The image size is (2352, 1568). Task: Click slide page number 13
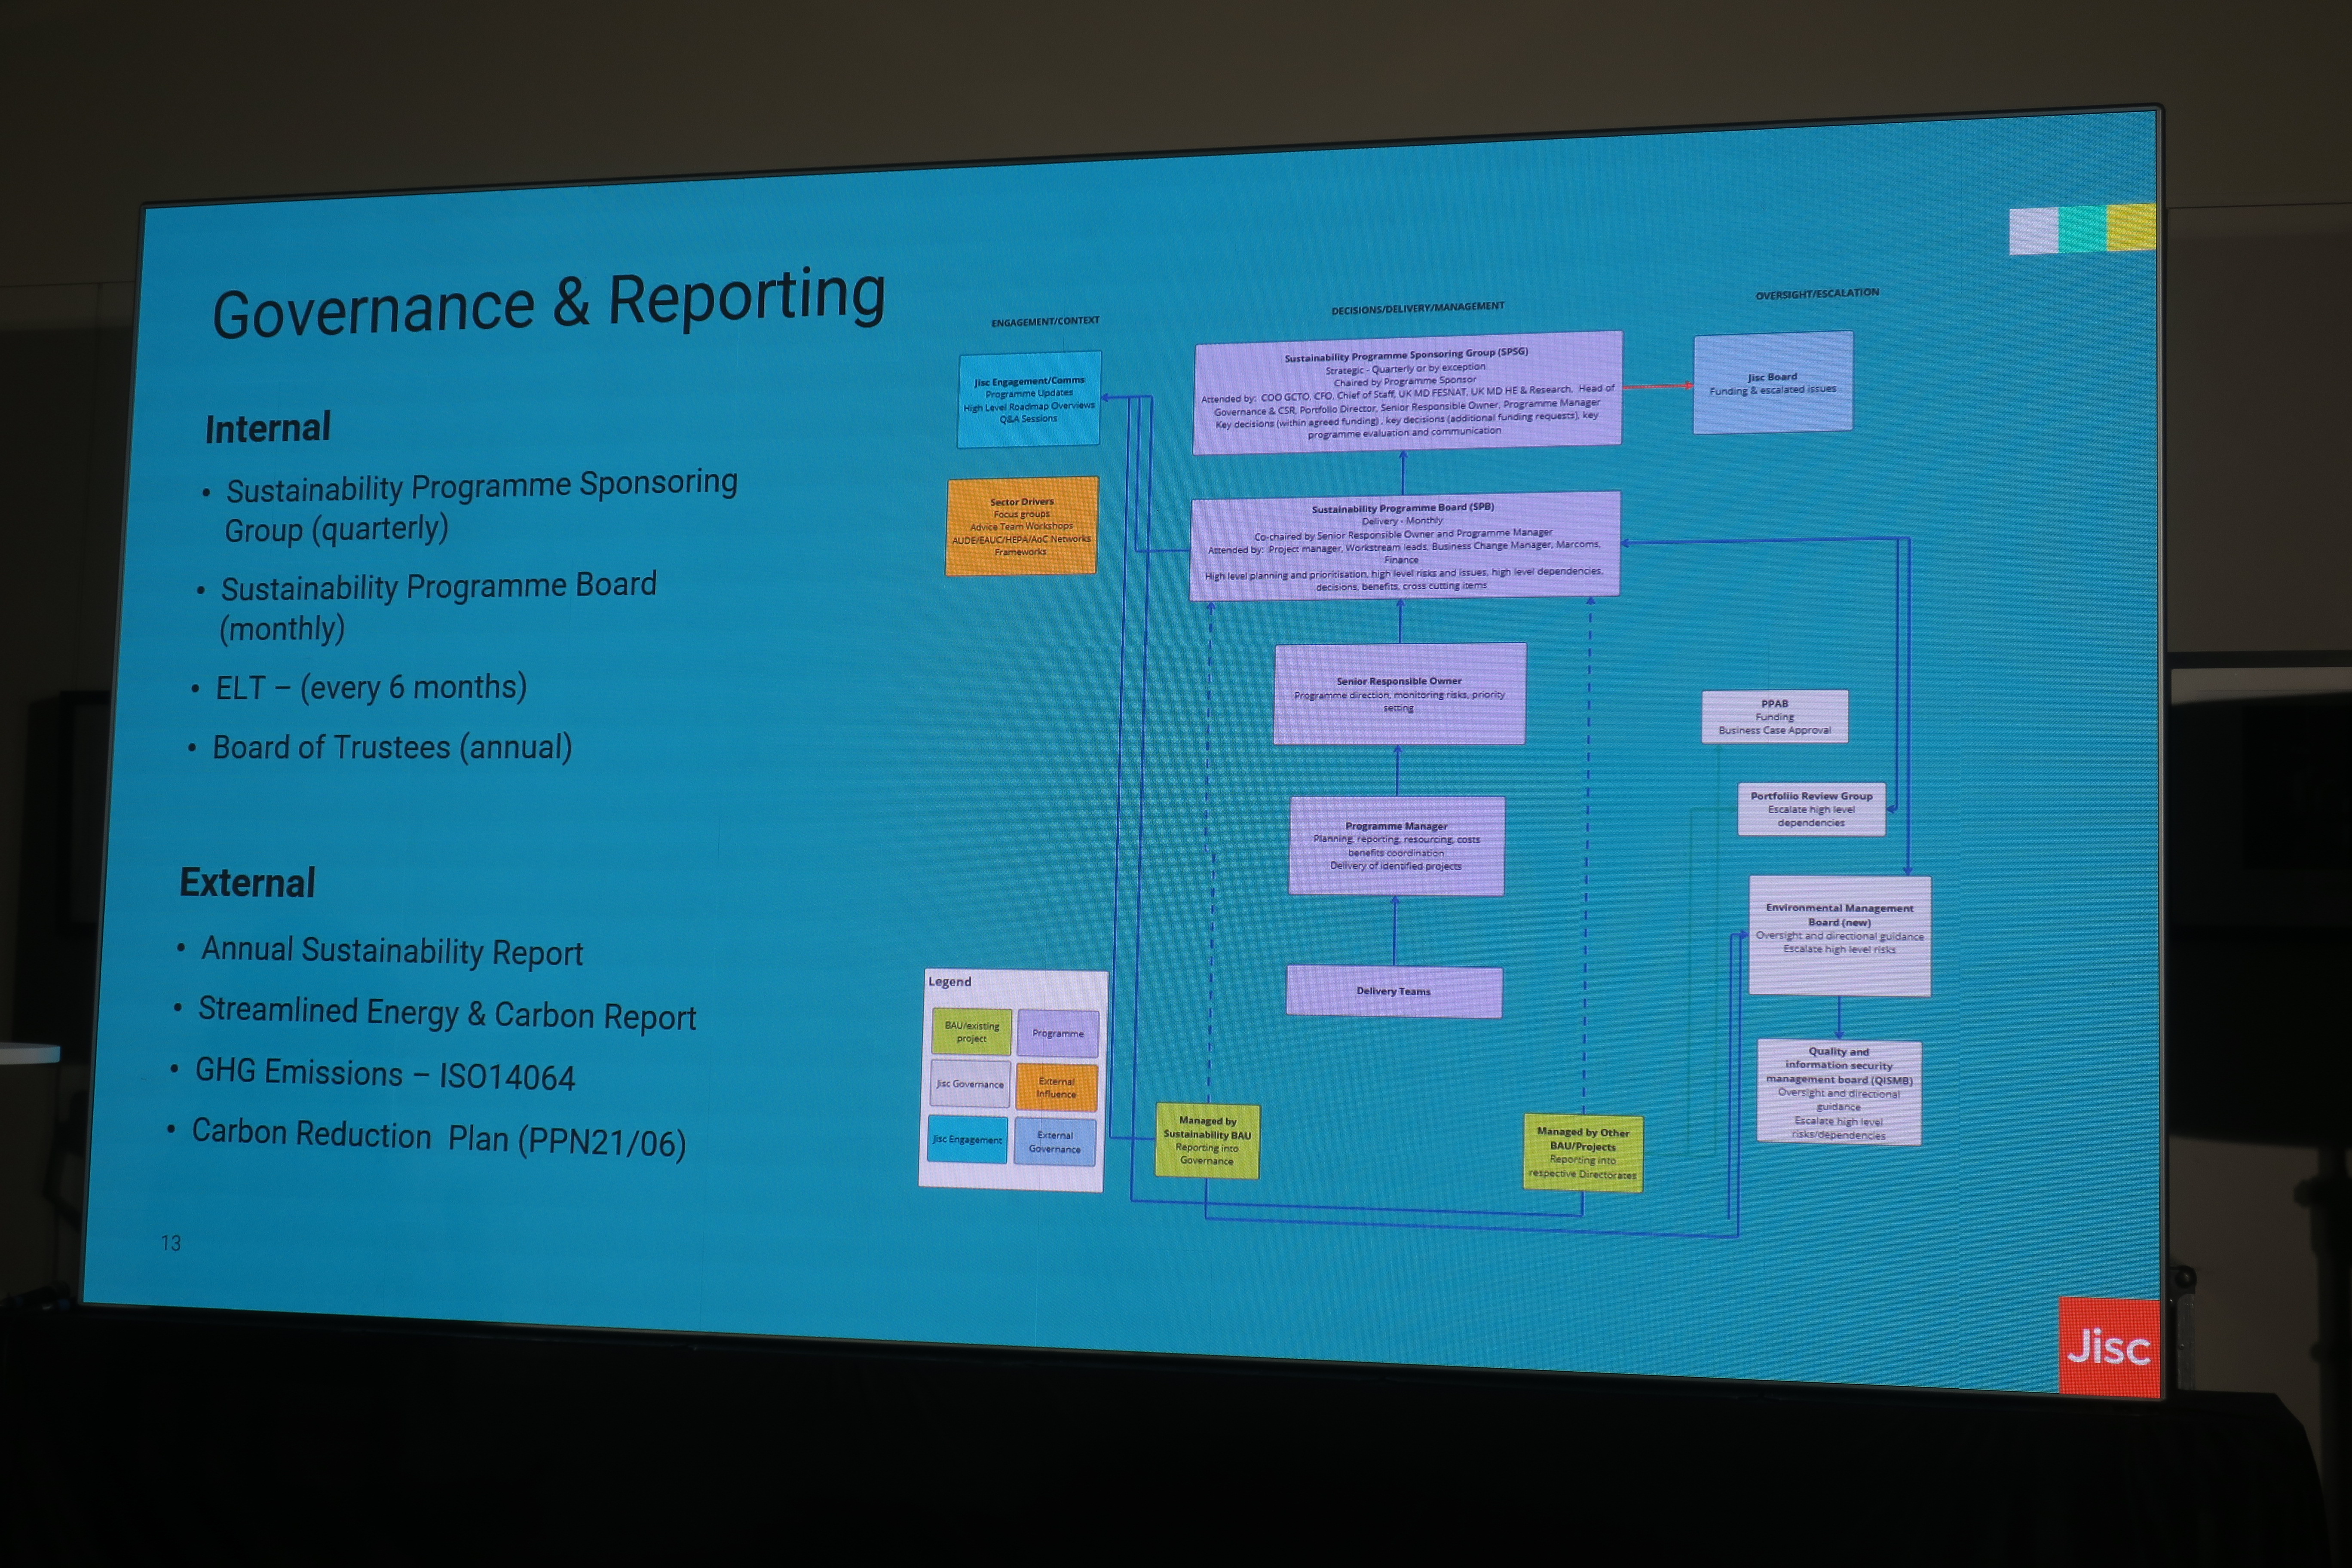171,1242
